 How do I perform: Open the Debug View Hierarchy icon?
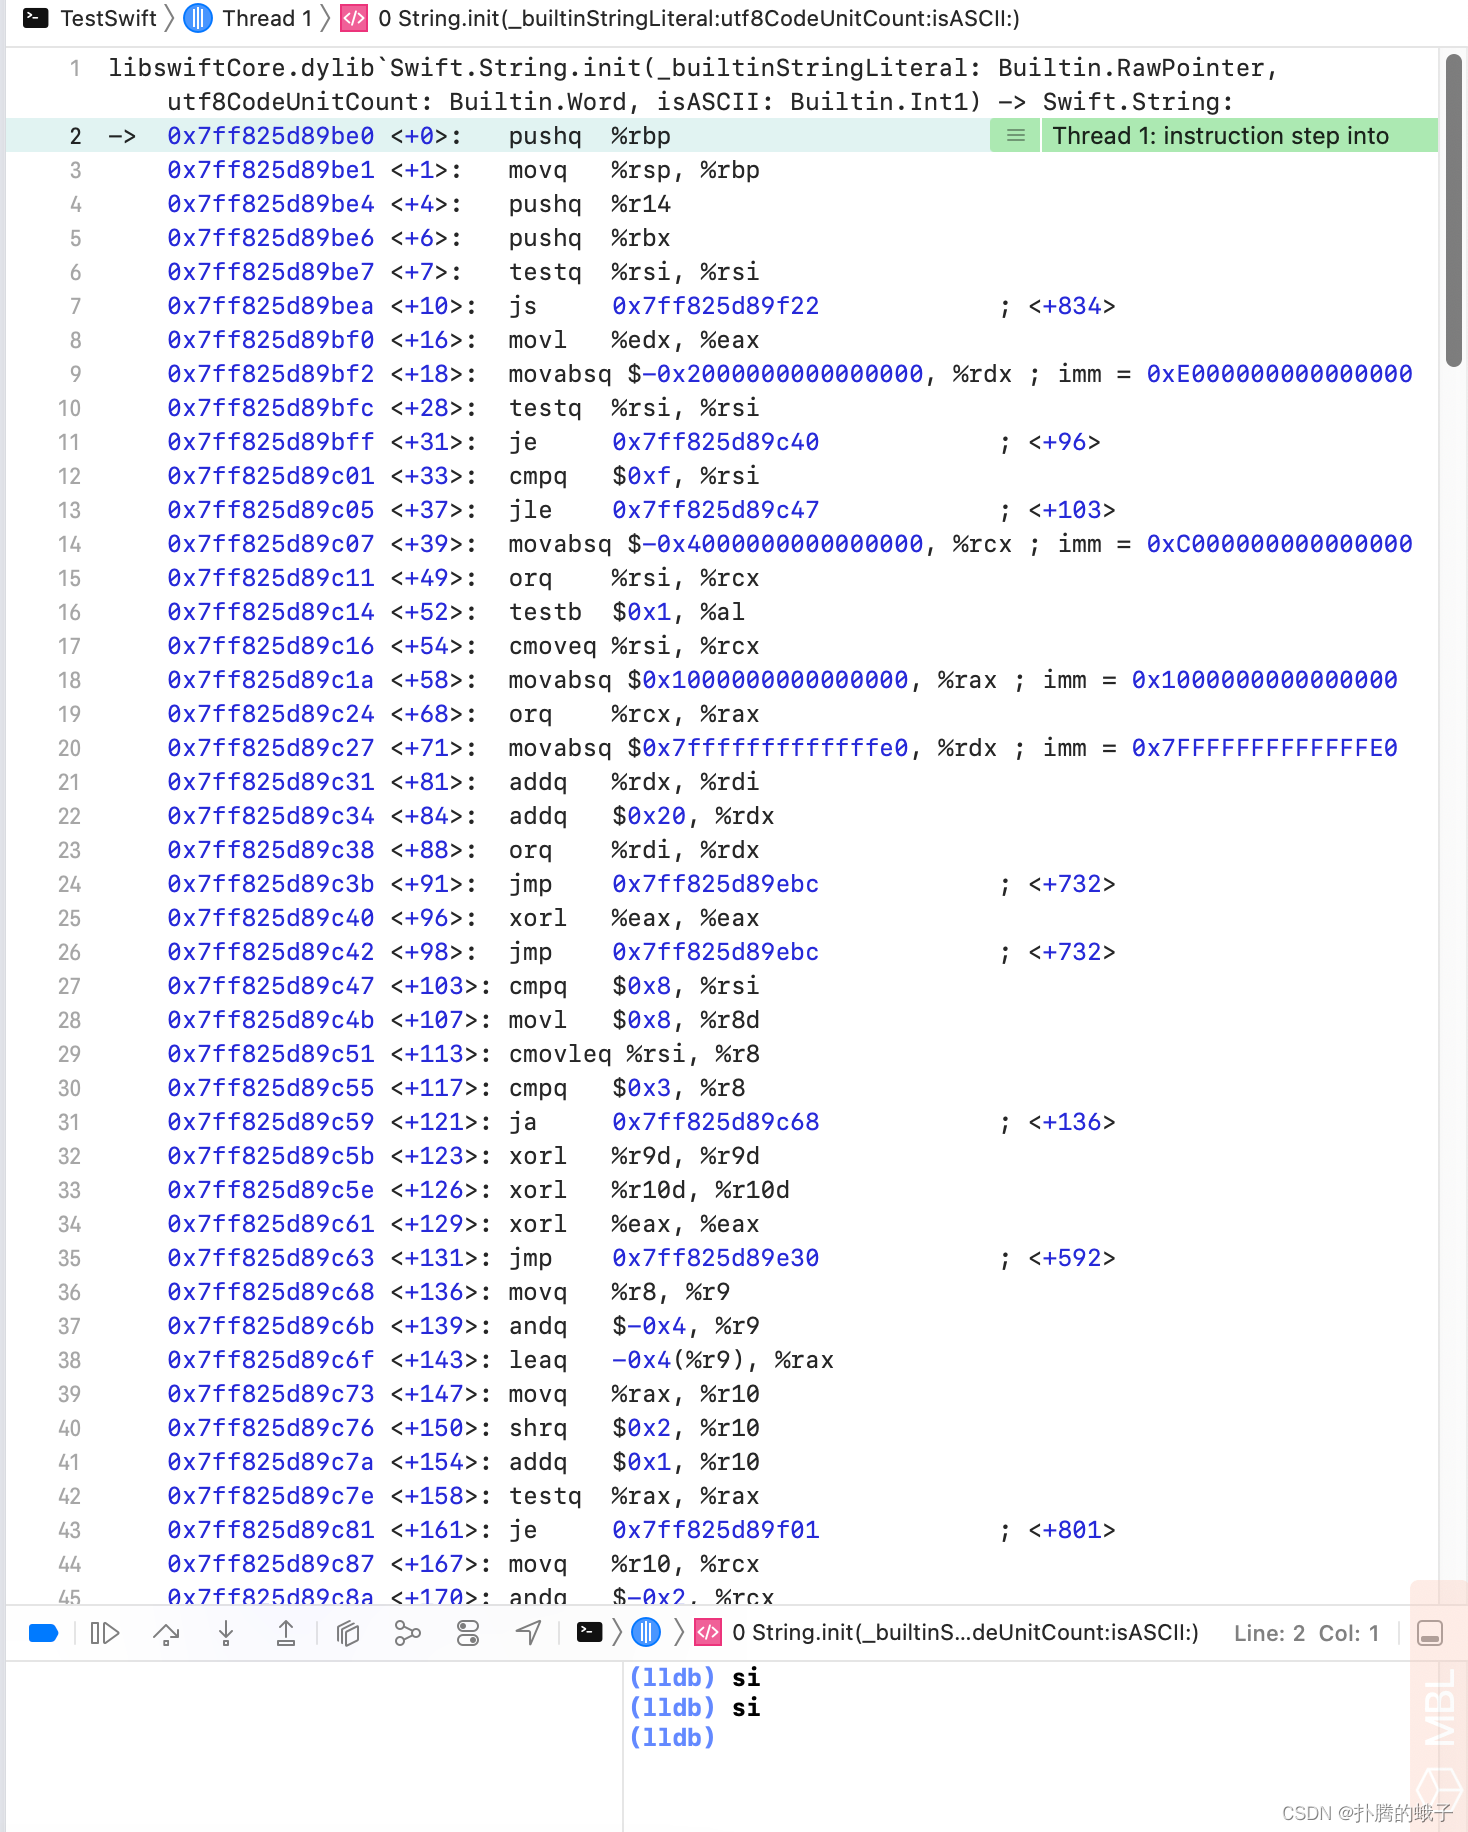(x=347, y=1633)
